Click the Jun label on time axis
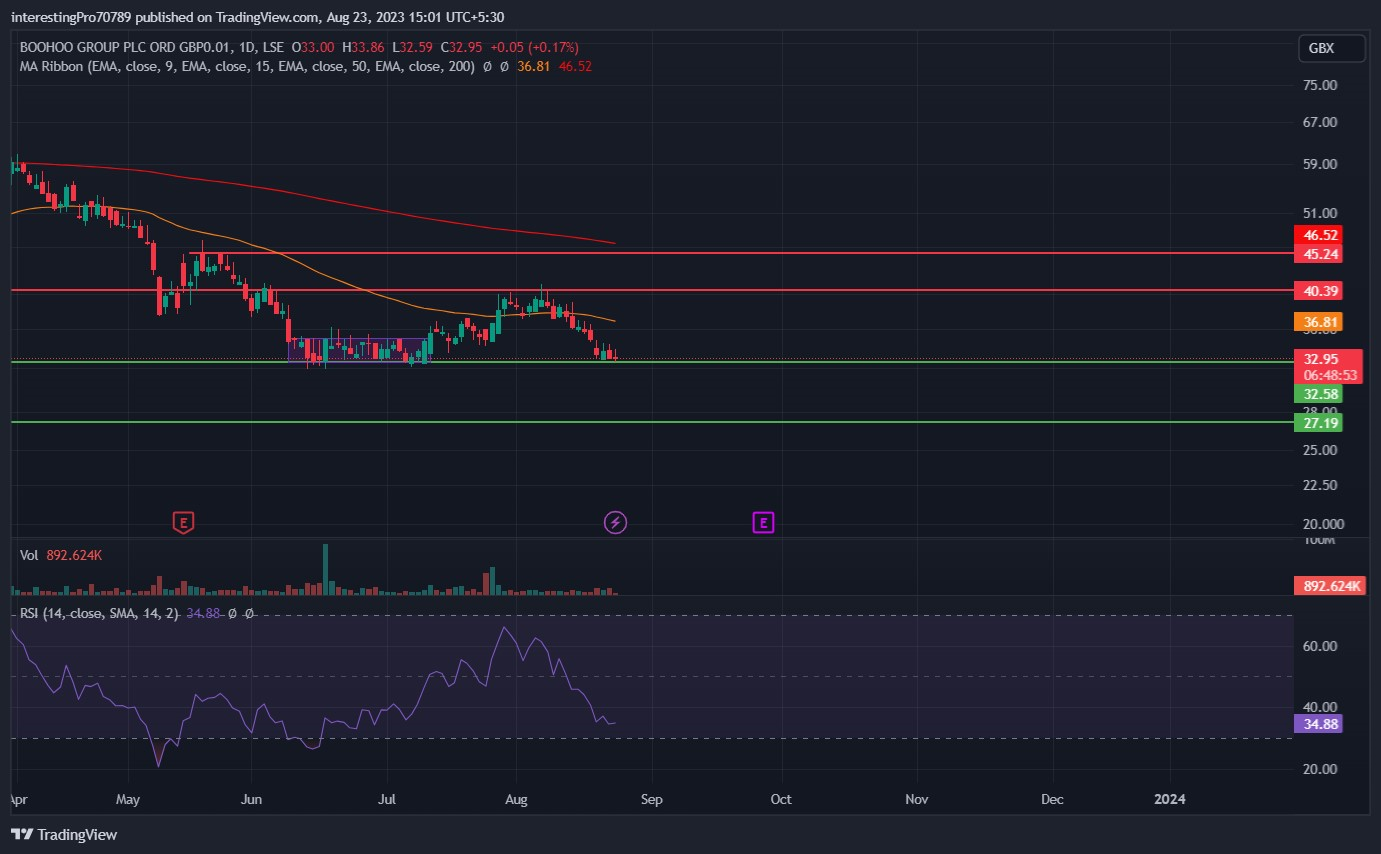 (252, 800)
